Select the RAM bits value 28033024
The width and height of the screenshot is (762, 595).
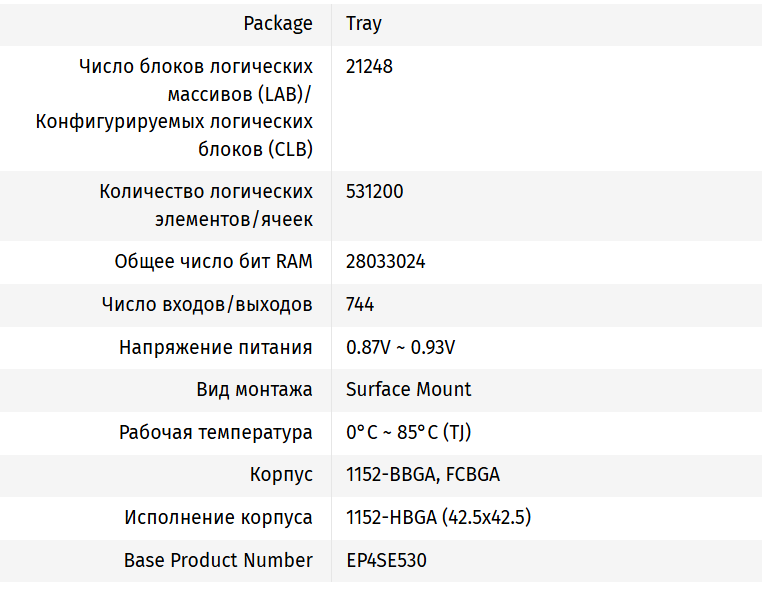pos(386,262)
